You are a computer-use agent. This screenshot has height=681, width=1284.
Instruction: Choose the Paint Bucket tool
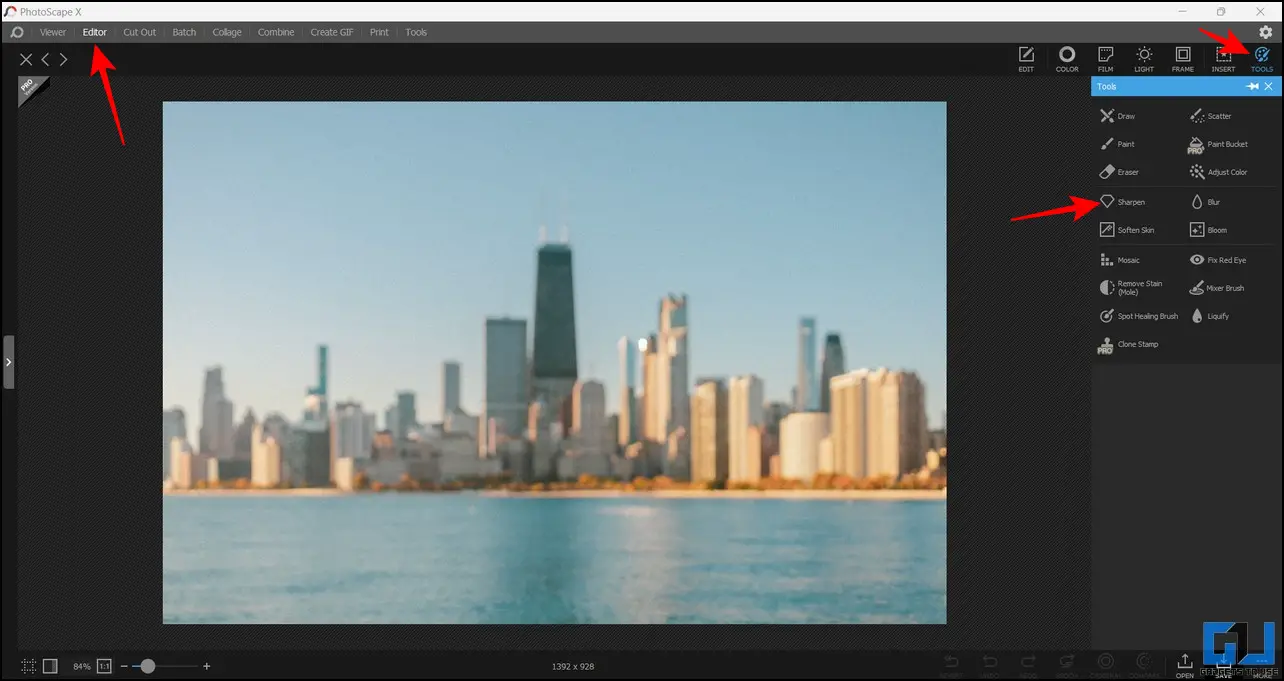click(x=1218, y=145)
